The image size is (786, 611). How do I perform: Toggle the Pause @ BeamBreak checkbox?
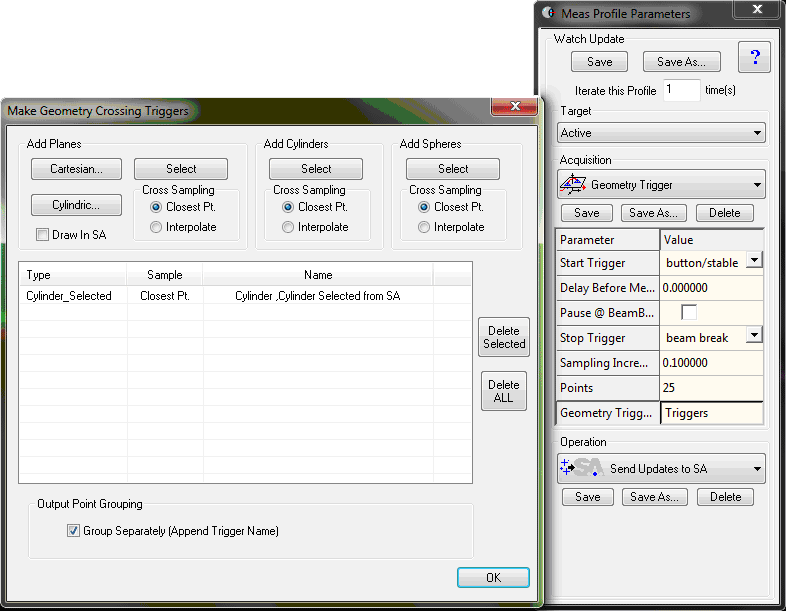(x=689, y=313)
